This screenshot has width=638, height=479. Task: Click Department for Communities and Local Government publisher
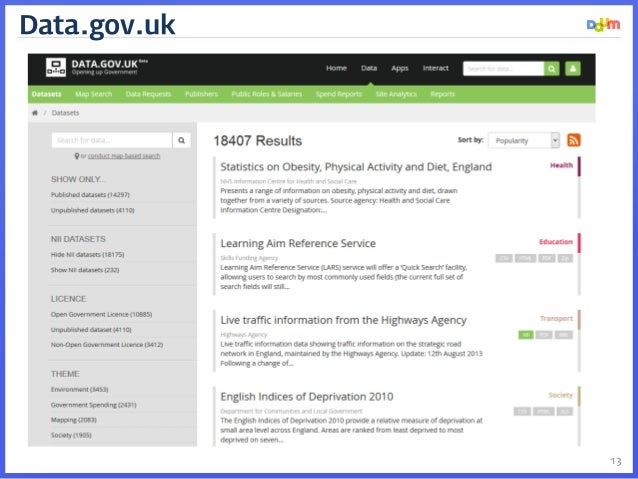click(x=291, y=411)
